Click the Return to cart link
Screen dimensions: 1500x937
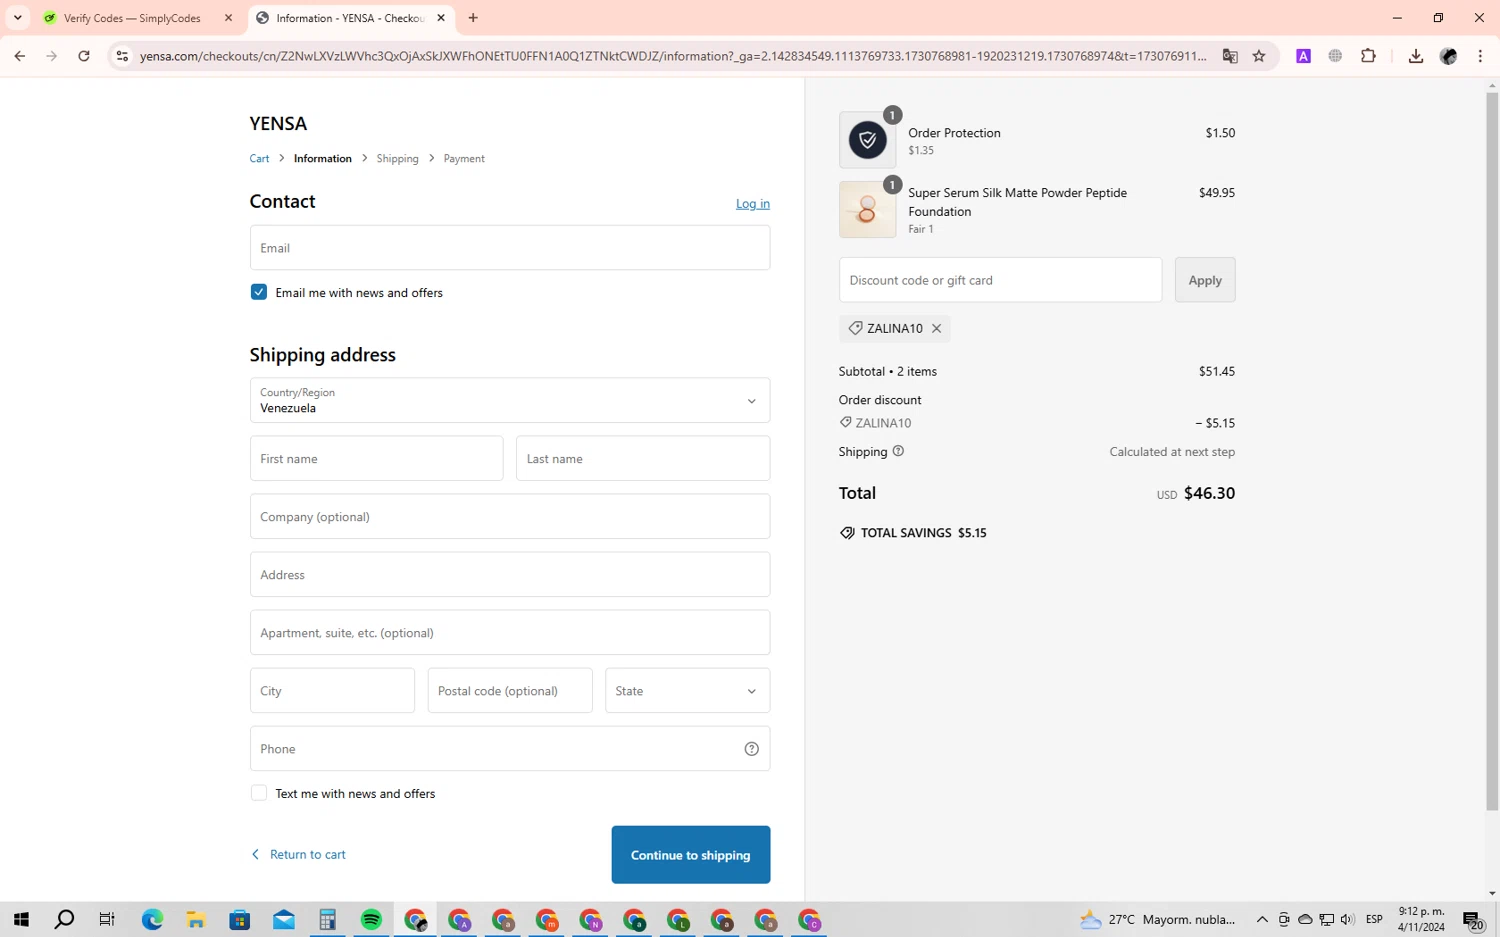coord(299,854)
